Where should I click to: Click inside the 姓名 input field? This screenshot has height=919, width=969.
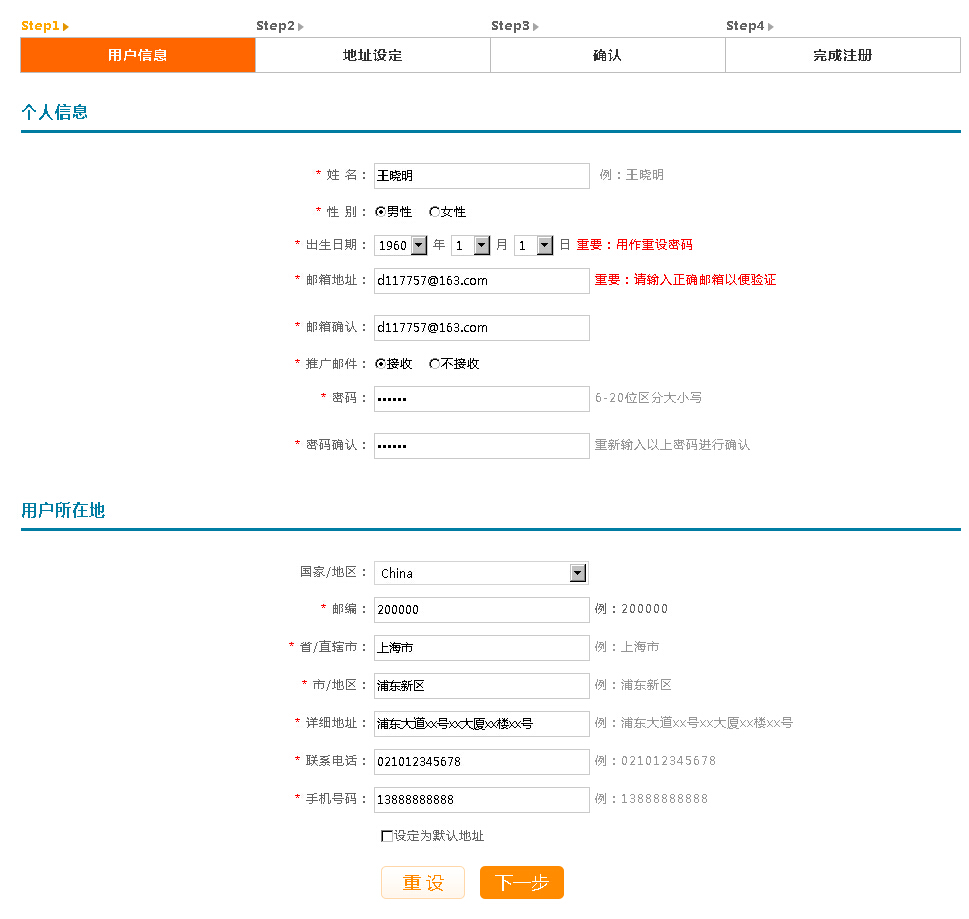(480, 175)
